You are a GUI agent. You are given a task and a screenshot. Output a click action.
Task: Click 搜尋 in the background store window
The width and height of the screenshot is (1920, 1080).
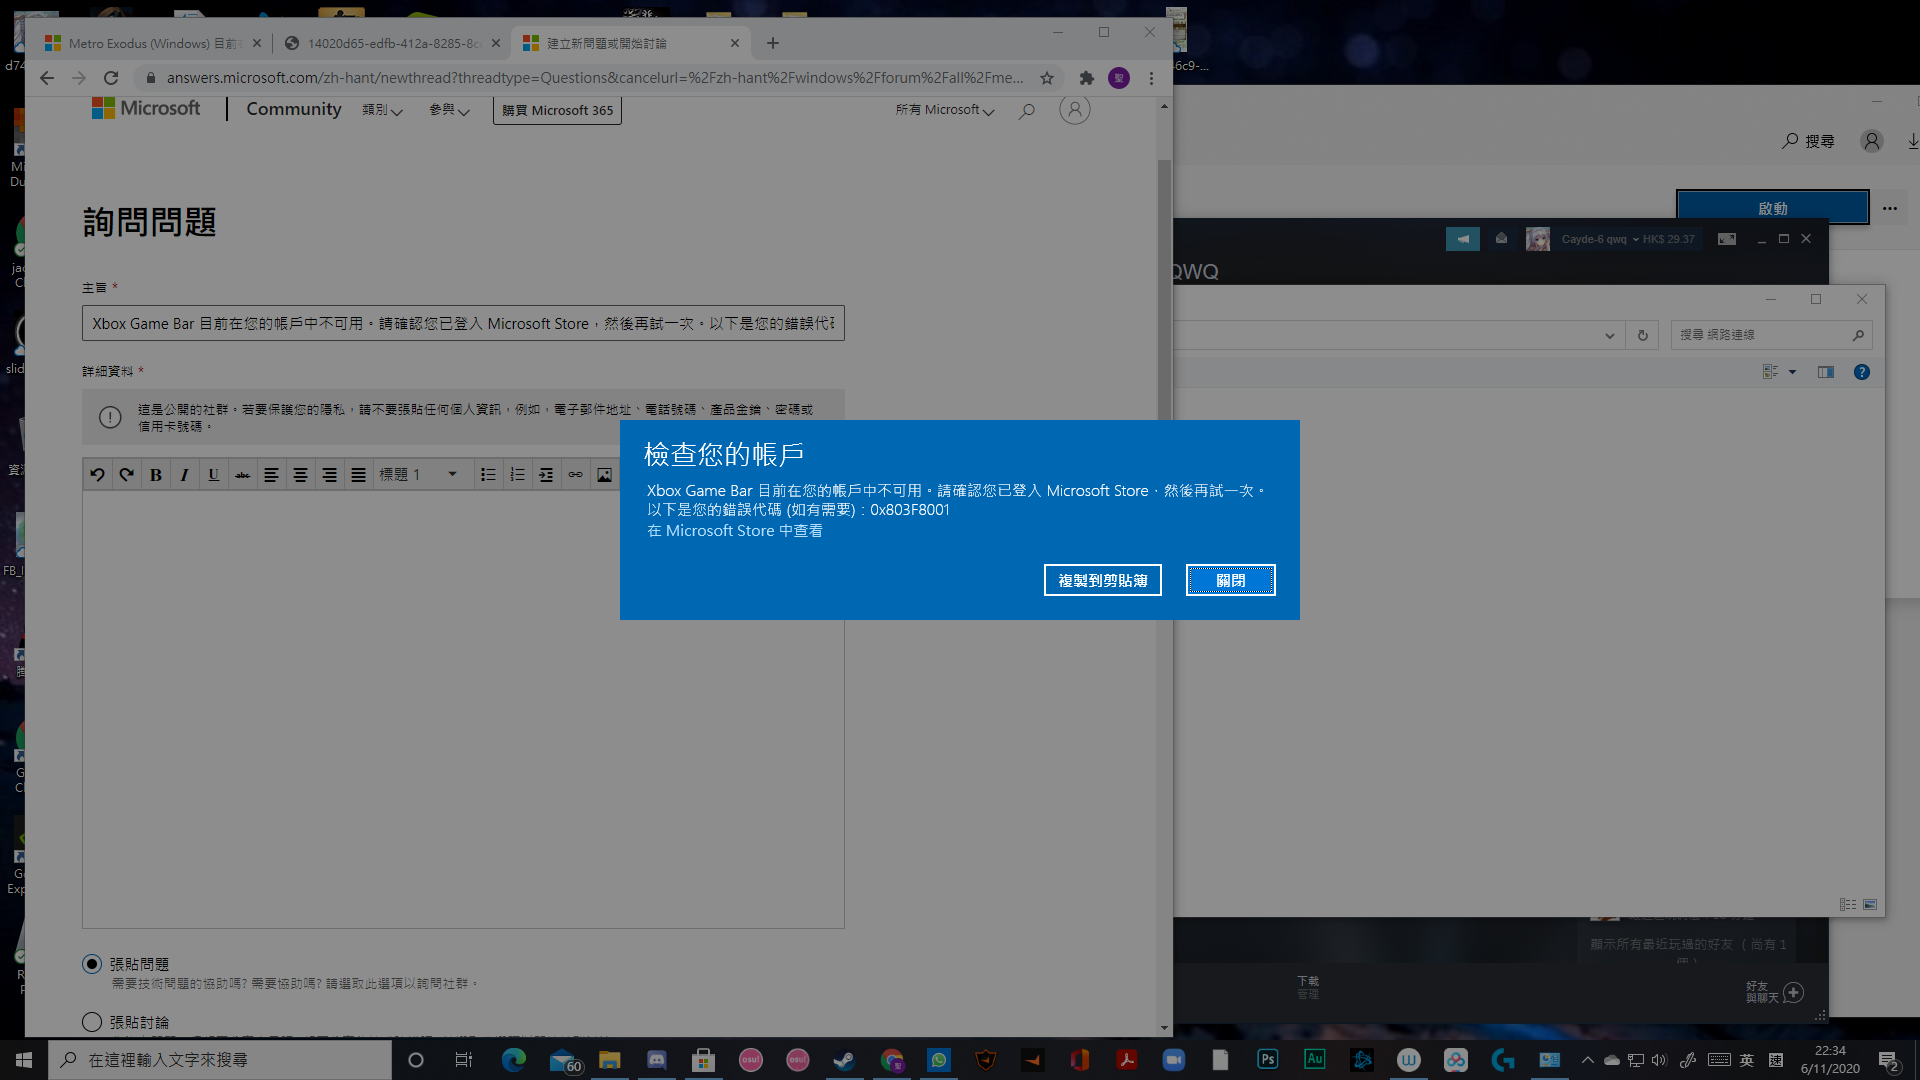[x=1808, y=141]
